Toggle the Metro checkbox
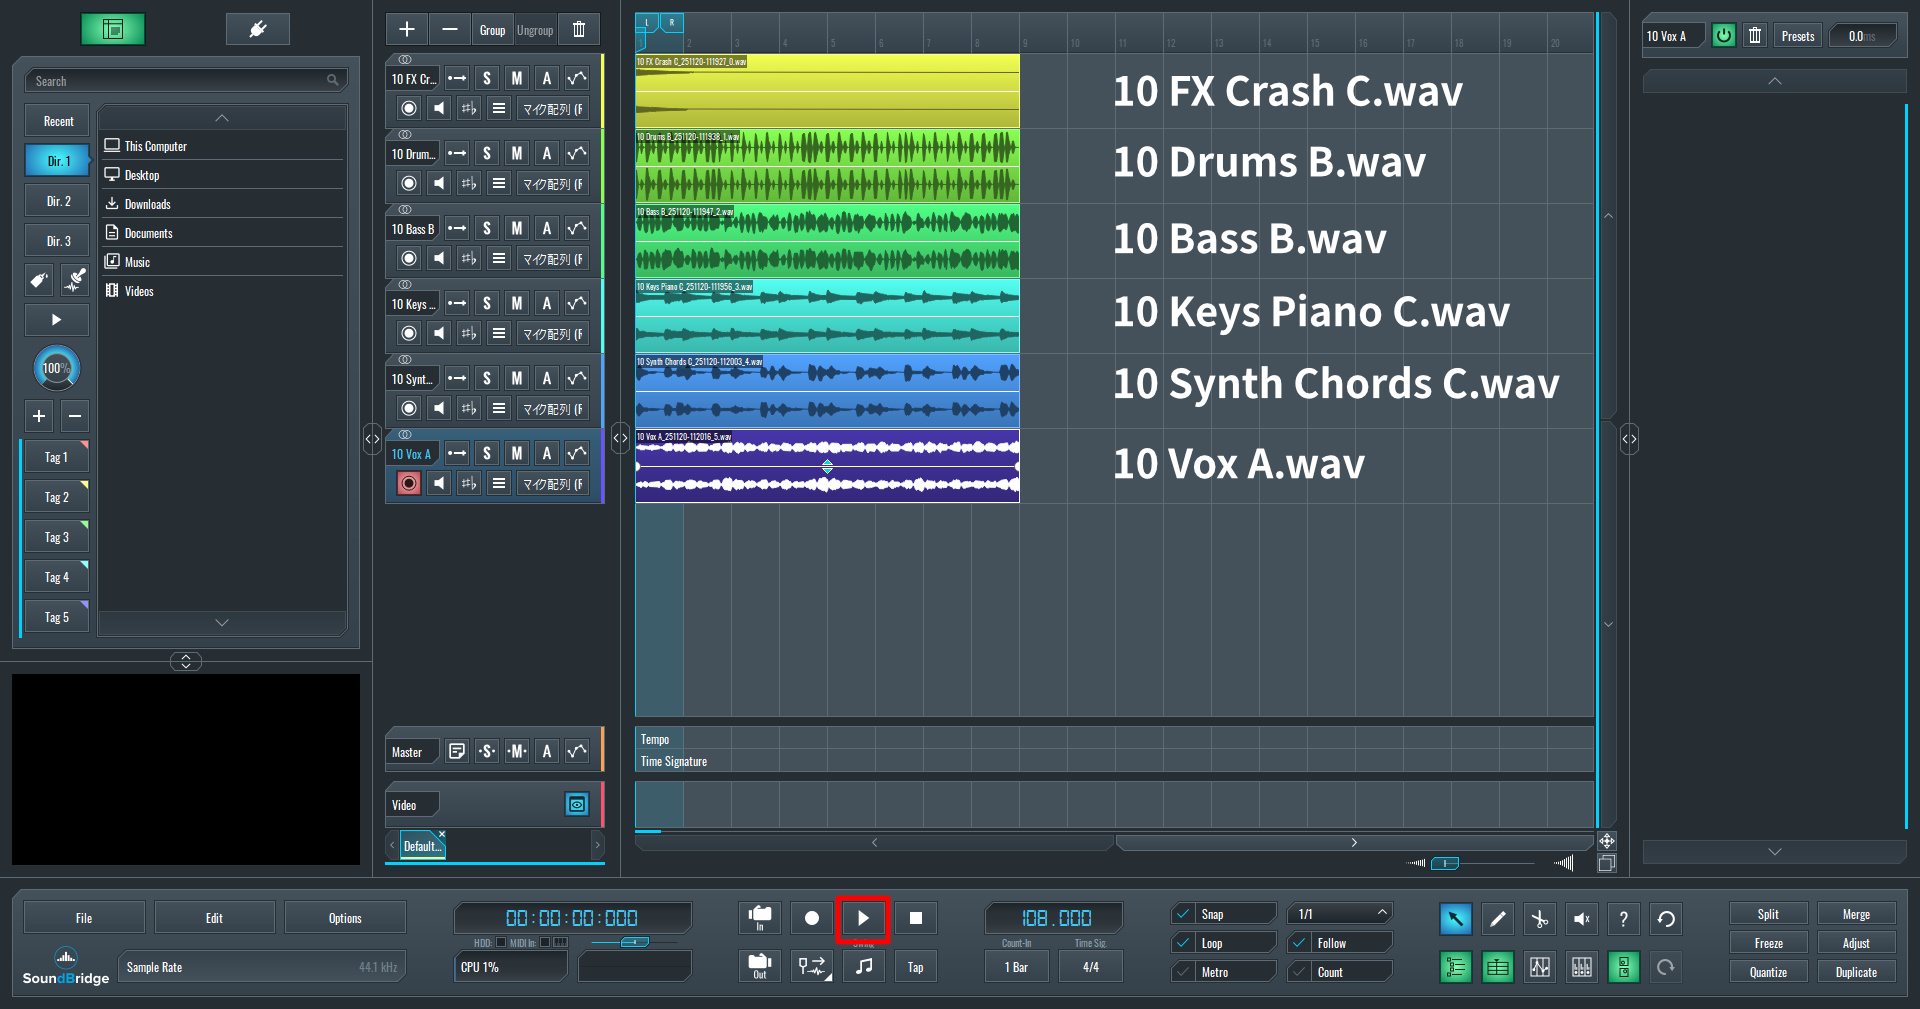The width and height of the screenshot is (1920, 1009). point(1183,972)
